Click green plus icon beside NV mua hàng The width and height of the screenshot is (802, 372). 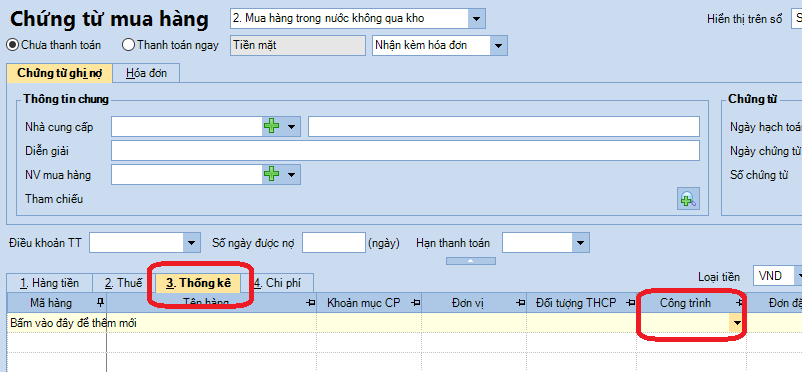point(271,174)
